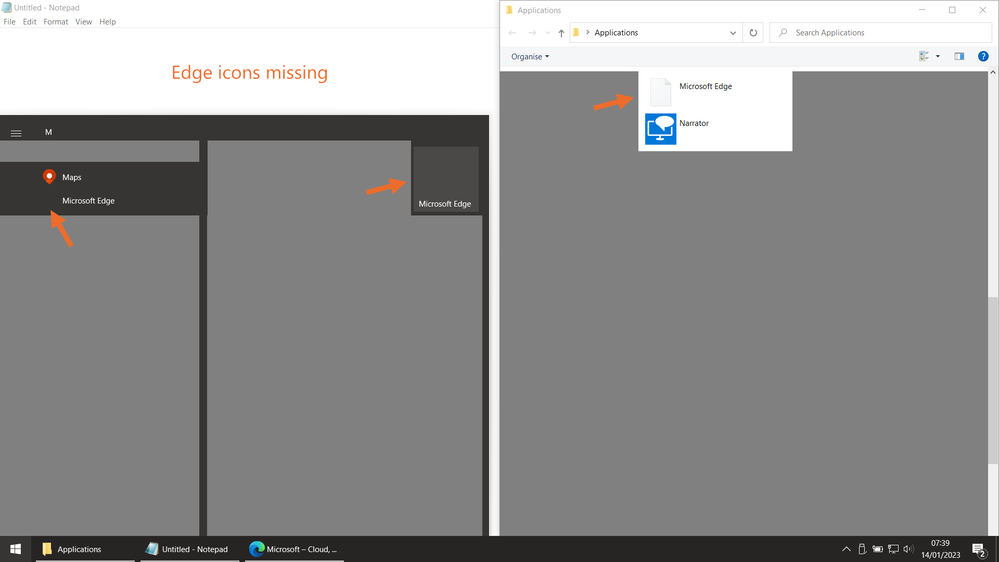Open Notepad's Help menu
The image size is (999, 562).
pos(108,22)
